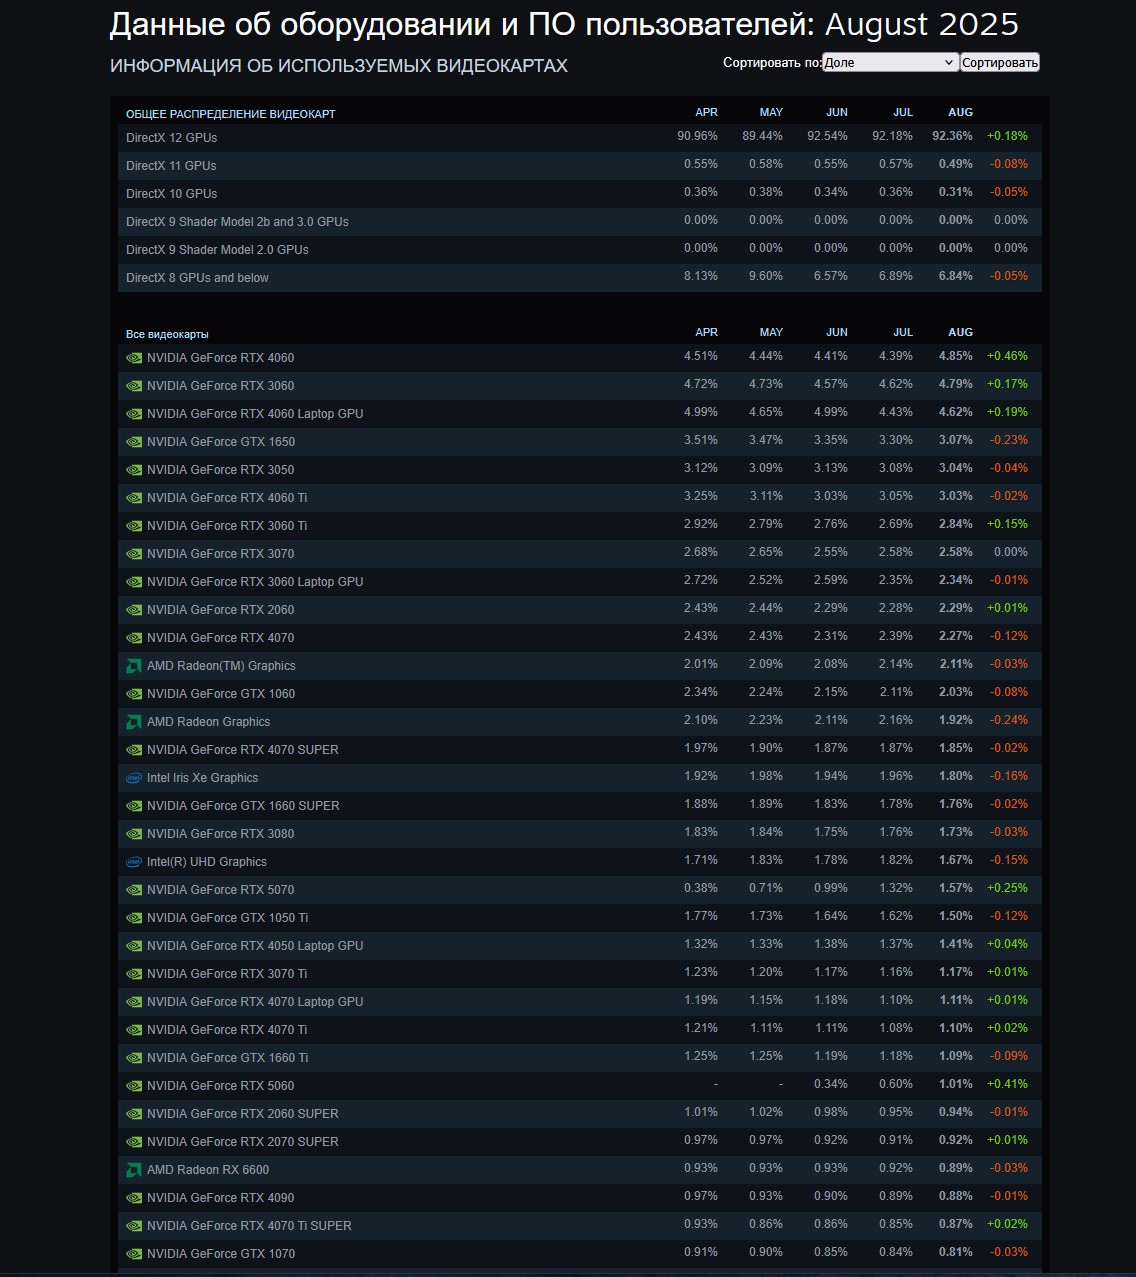This screenshot has height=1277, width=1136.
Task: Click the 1.57% AUG value for RTX 5070
Action: click(x=956, y=888)
